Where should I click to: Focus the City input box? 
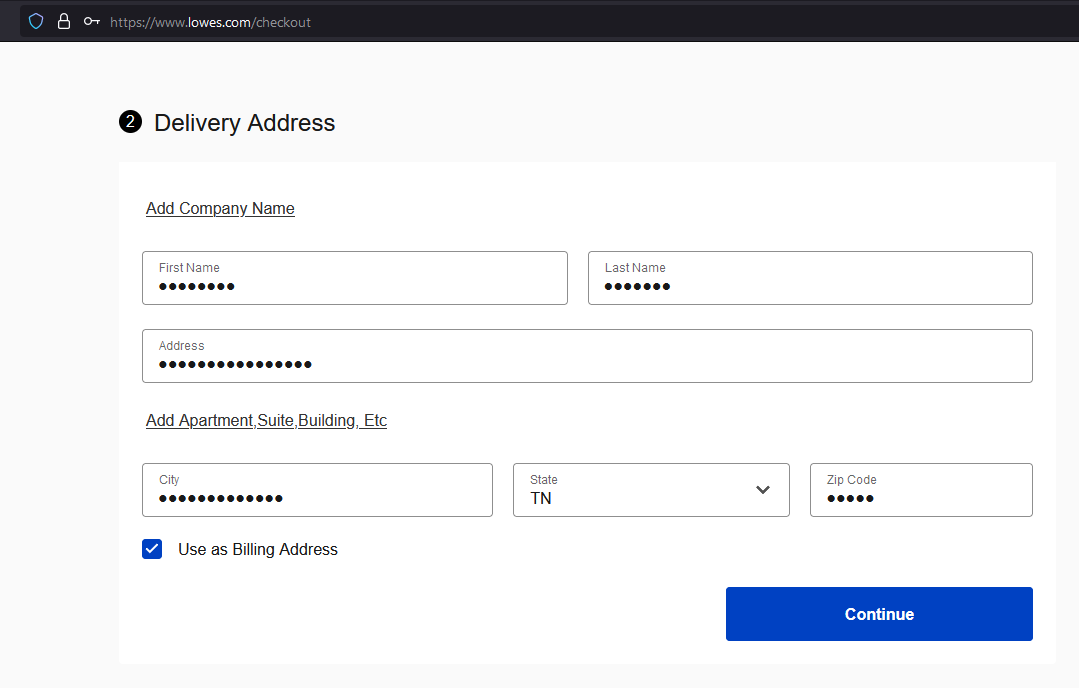point(317,490)
